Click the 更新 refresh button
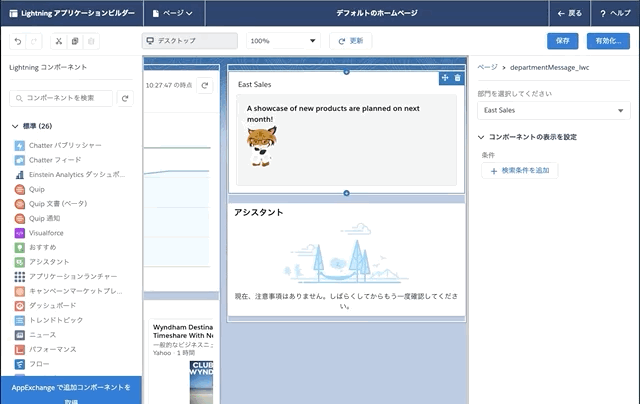640x404 pixels. pyautogui.click(x=351, y=41)
